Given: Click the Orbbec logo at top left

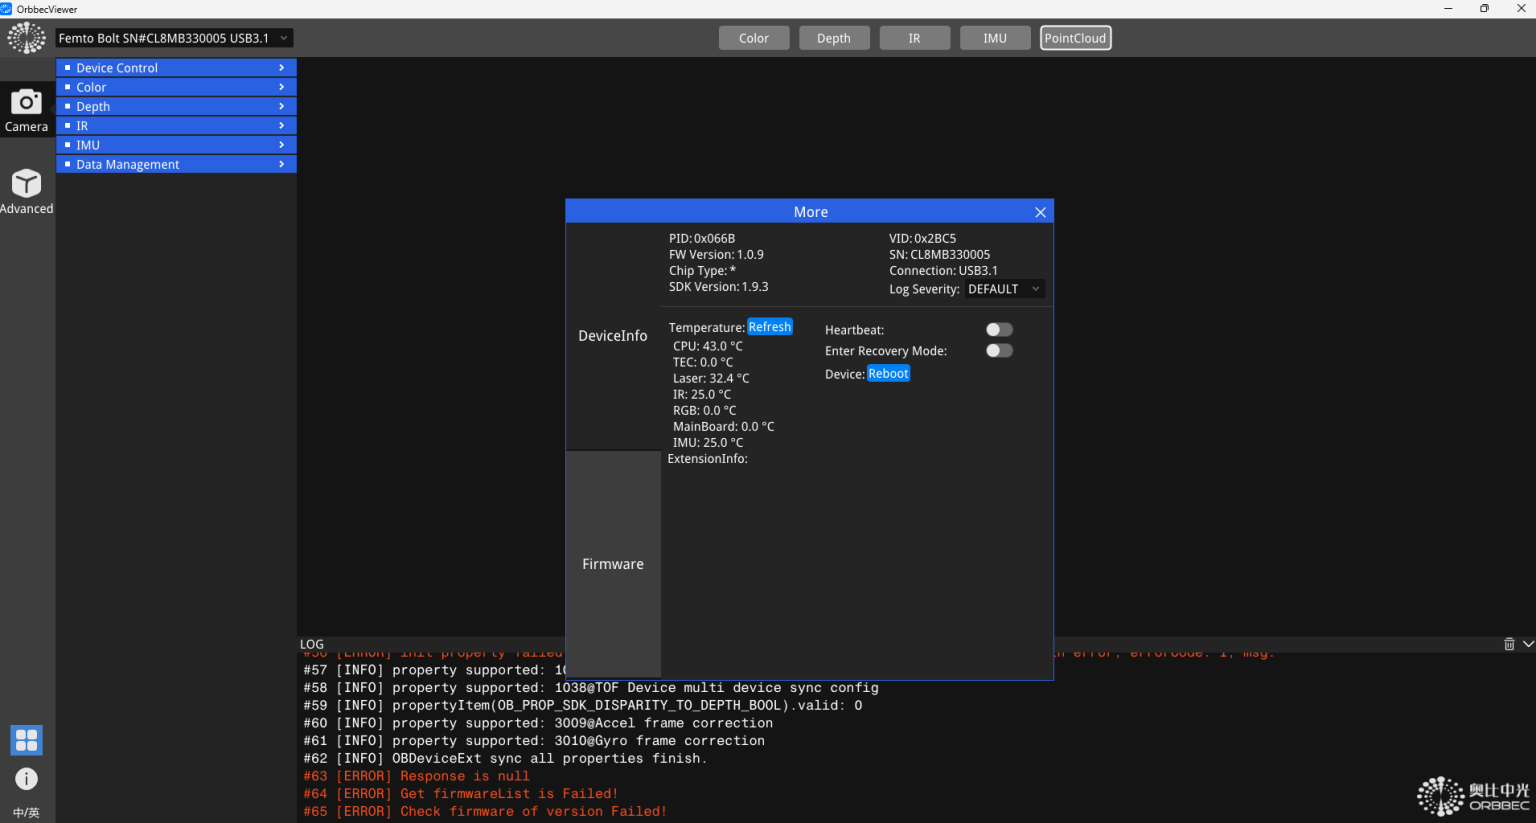Looking at the screenshot, I should click(26, 38).
